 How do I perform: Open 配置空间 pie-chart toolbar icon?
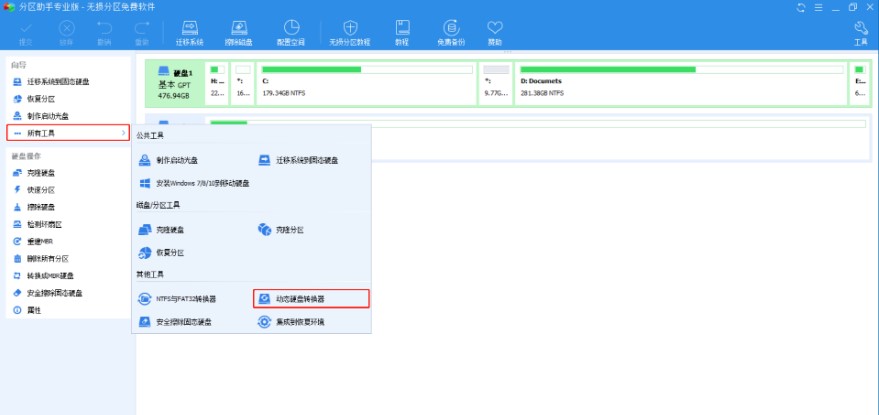click(x=291, y=33)
